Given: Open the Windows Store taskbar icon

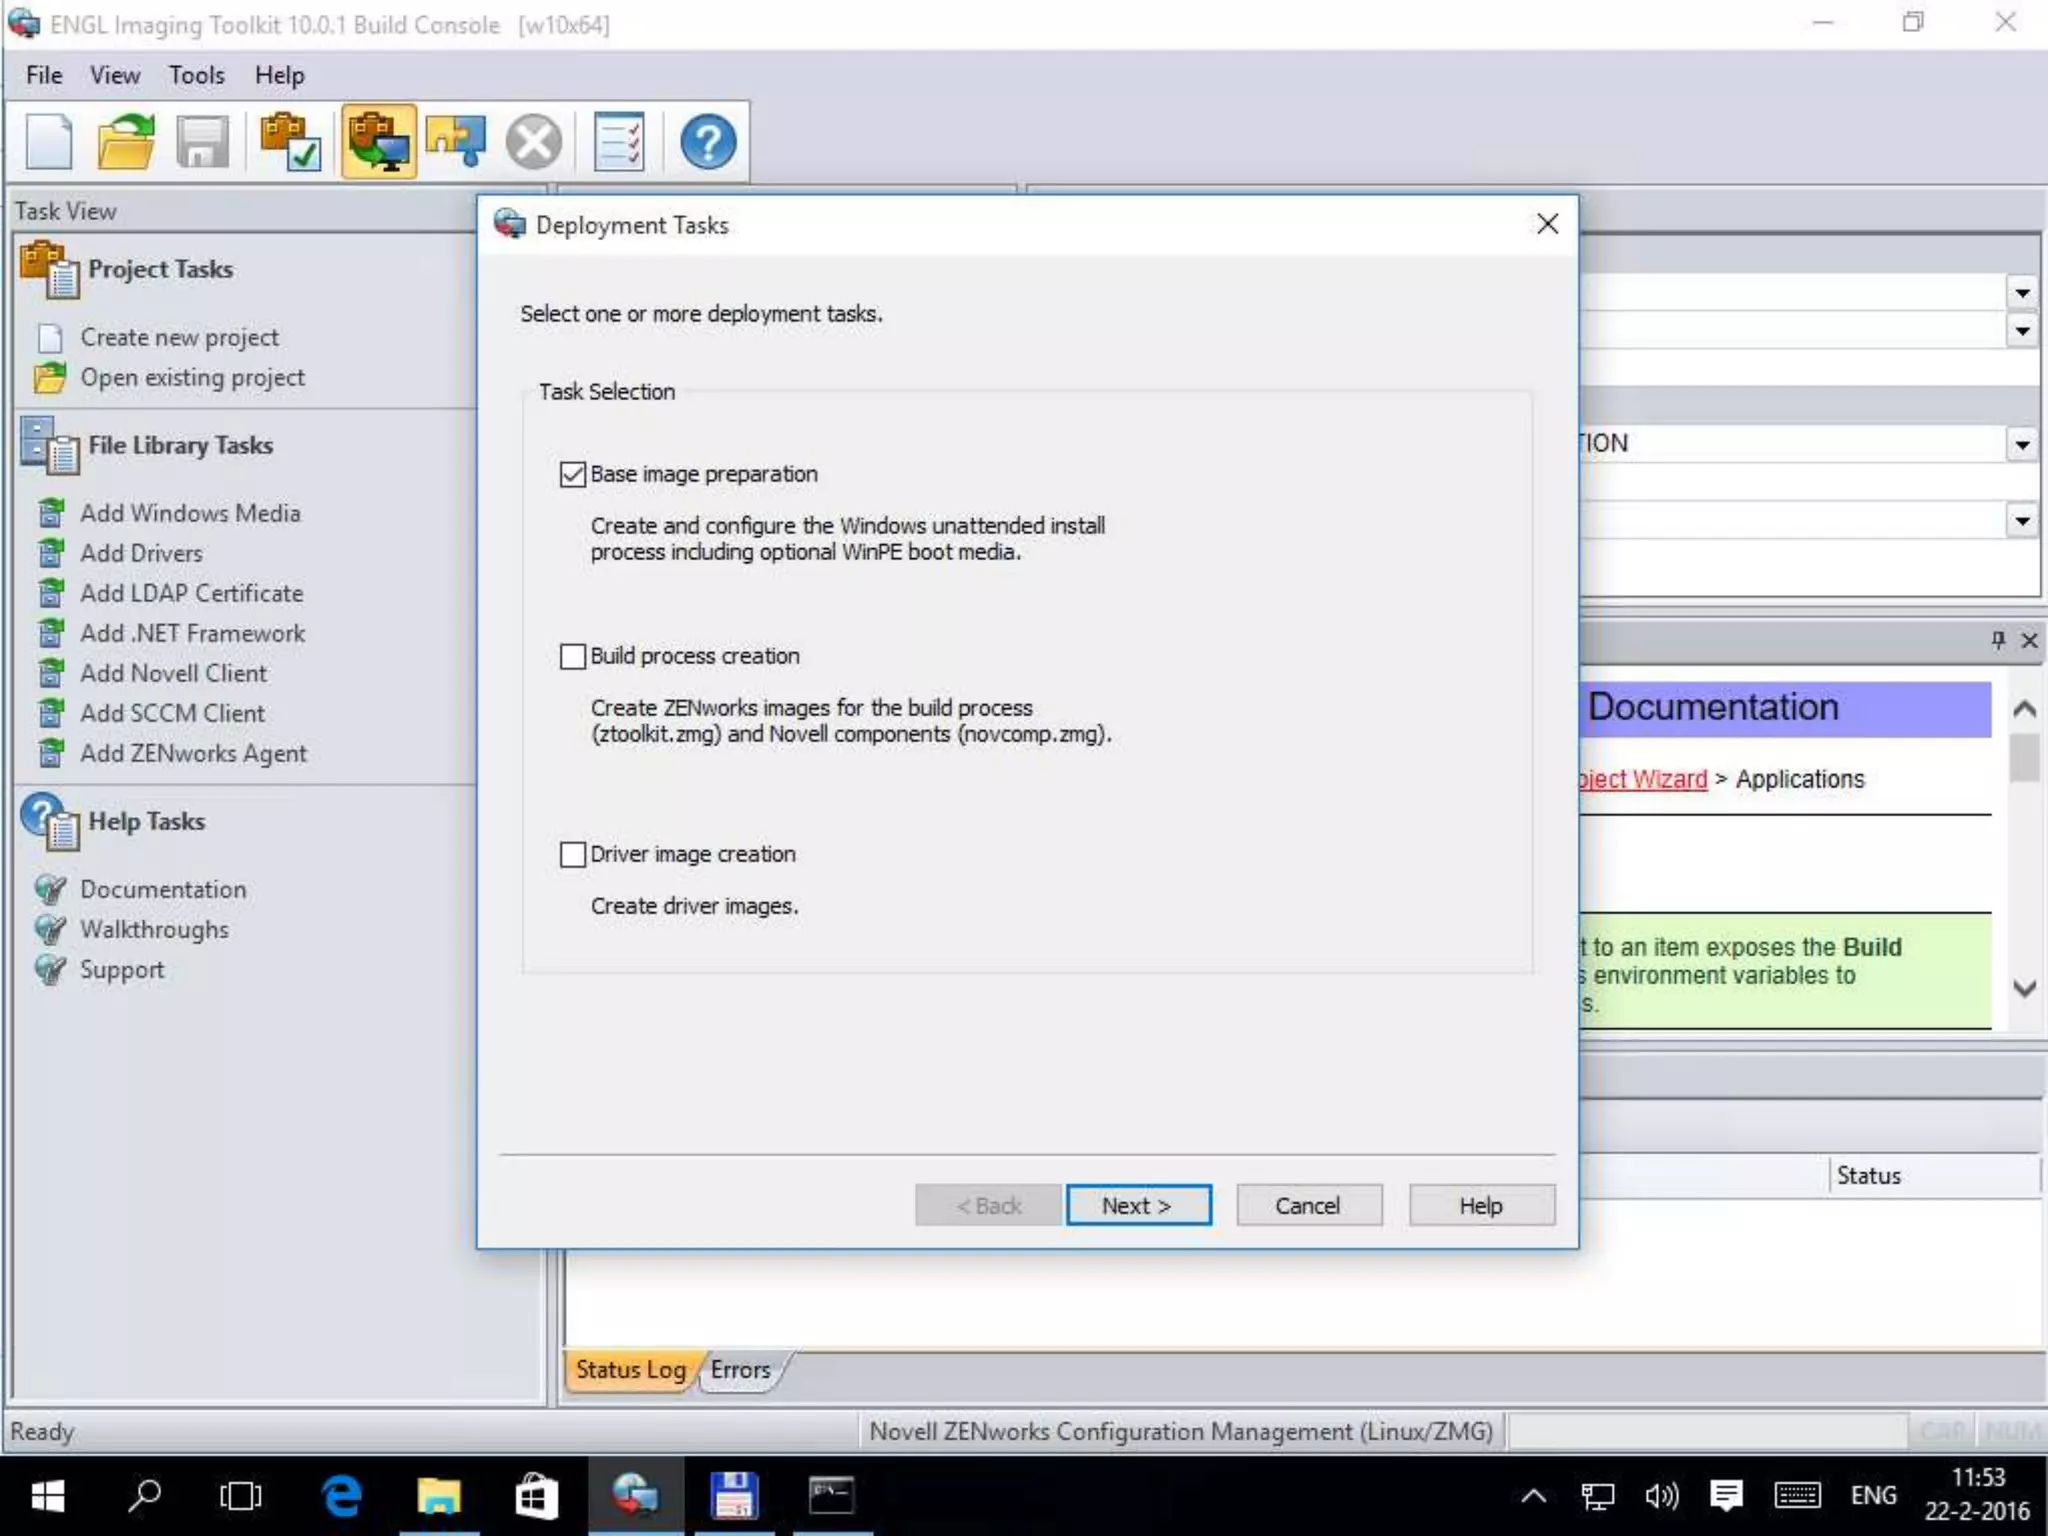Looking at the screenshot, I should (x=535, y=1496).
